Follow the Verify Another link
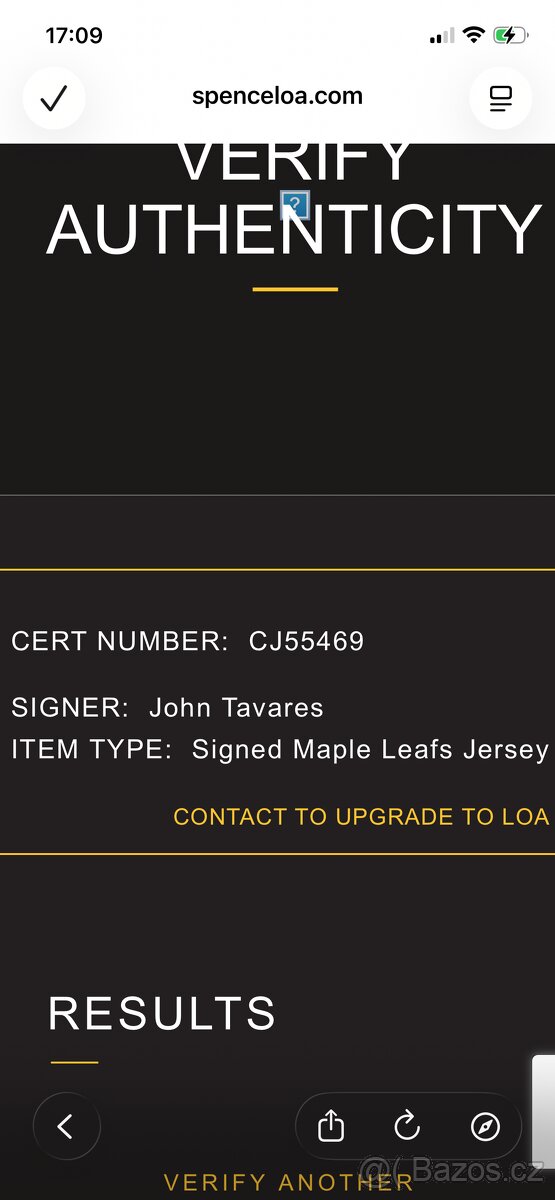The width and height of the screenshot is (555, 1200). pos(289,1183)
